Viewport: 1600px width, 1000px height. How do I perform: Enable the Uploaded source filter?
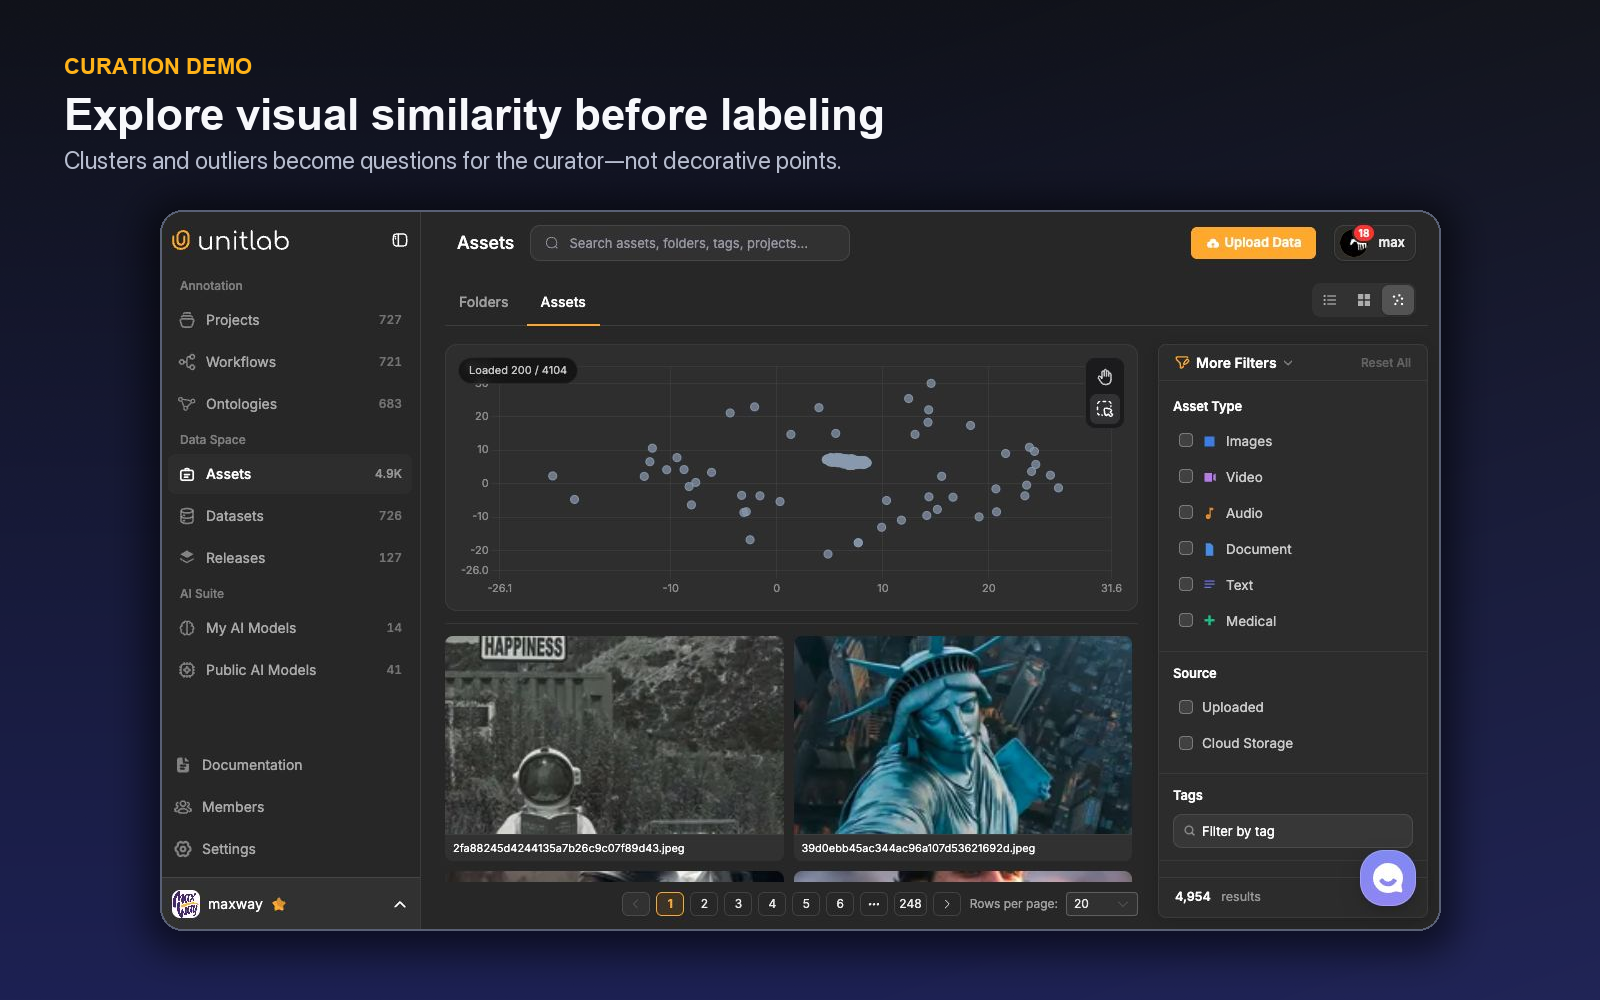[1186, 707]
